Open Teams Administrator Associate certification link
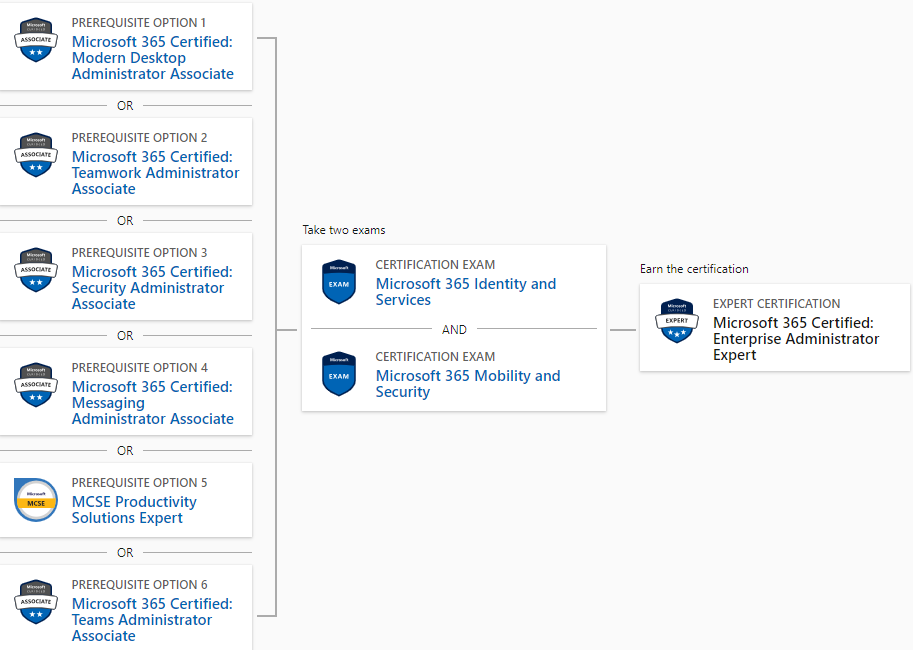The image size is (913, 650). tap(152, 620)
